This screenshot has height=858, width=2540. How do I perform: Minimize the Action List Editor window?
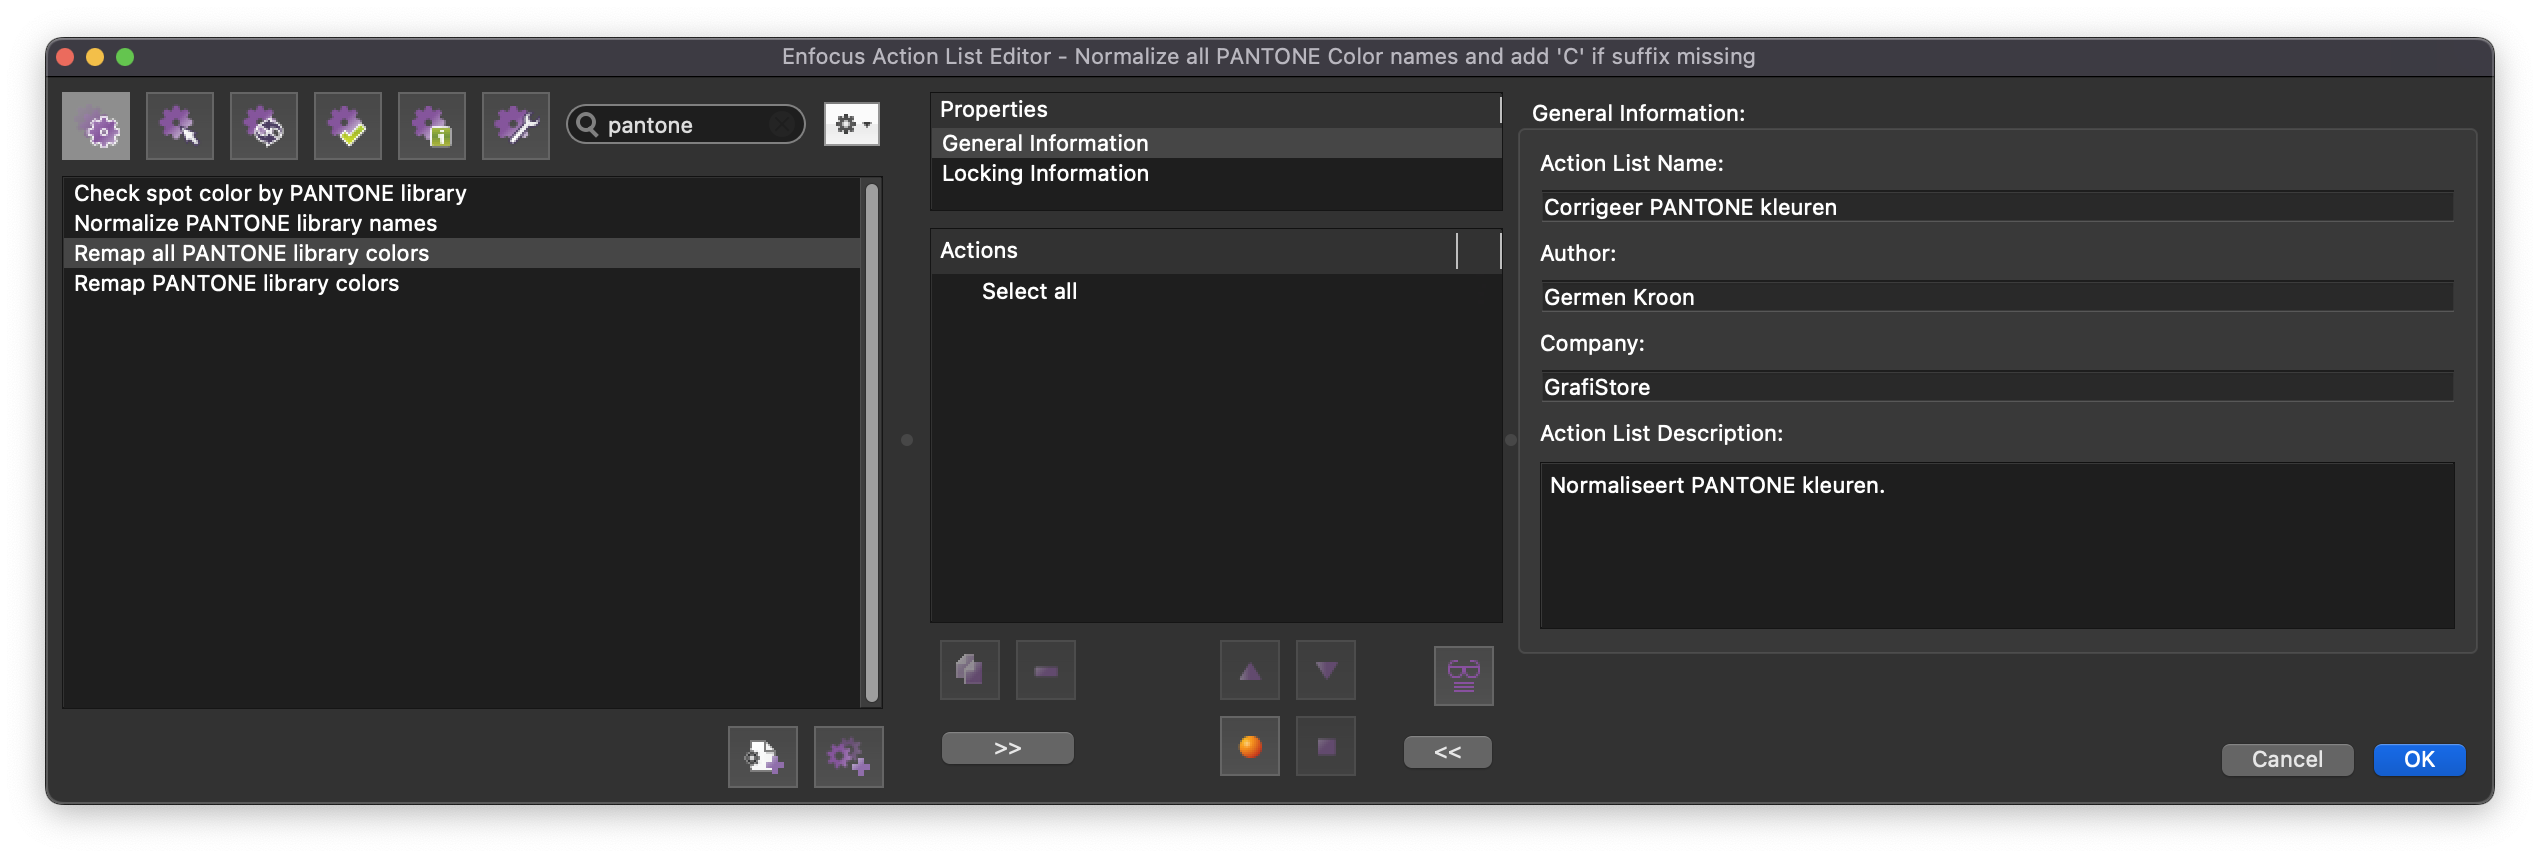click(x=95, y=57)
